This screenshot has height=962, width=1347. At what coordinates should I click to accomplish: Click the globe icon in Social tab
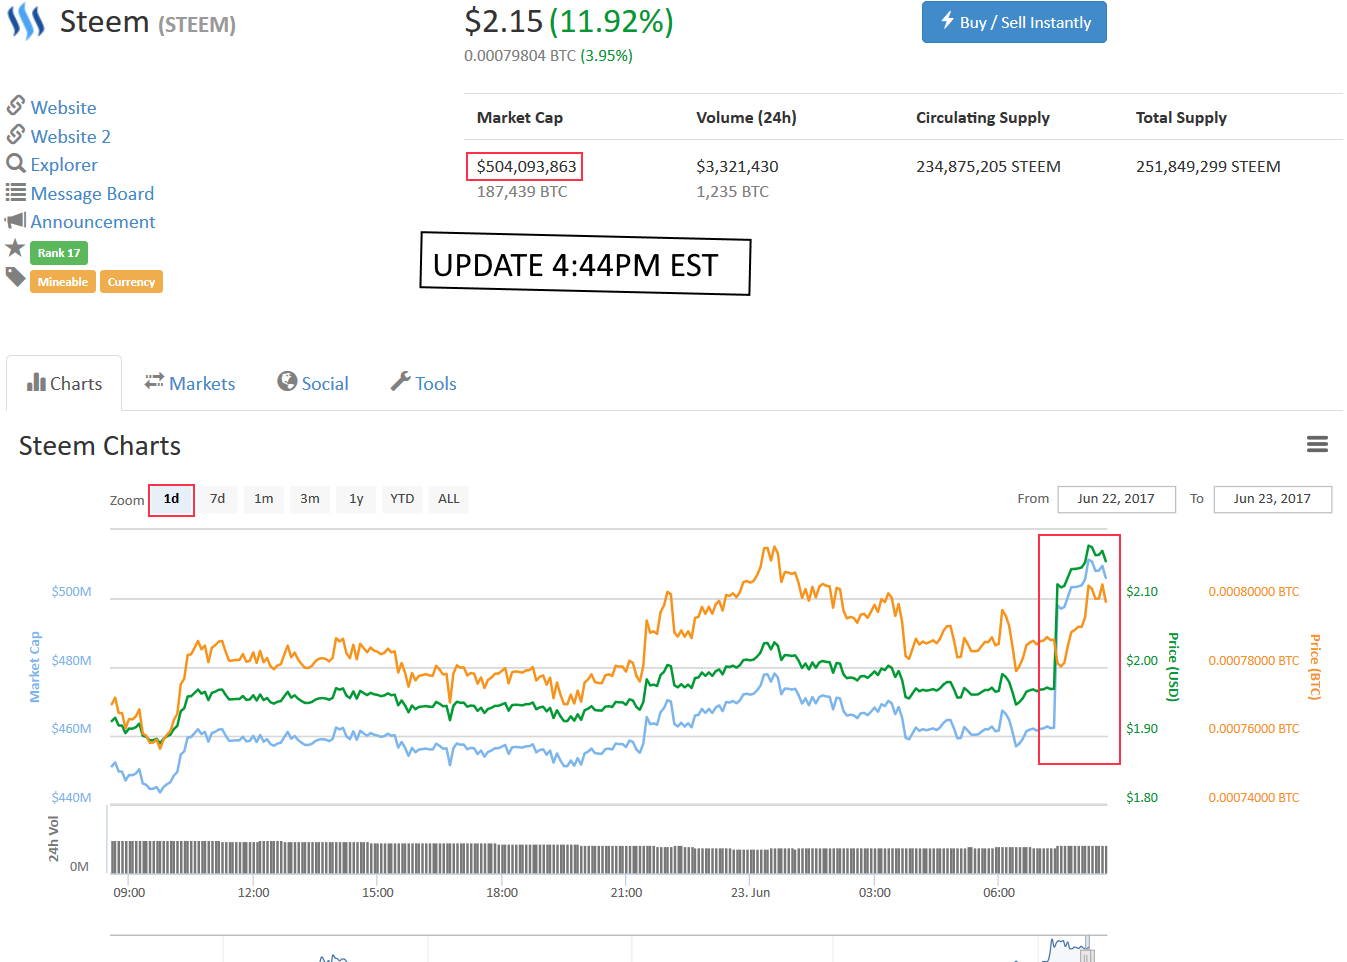click(287, 381)
